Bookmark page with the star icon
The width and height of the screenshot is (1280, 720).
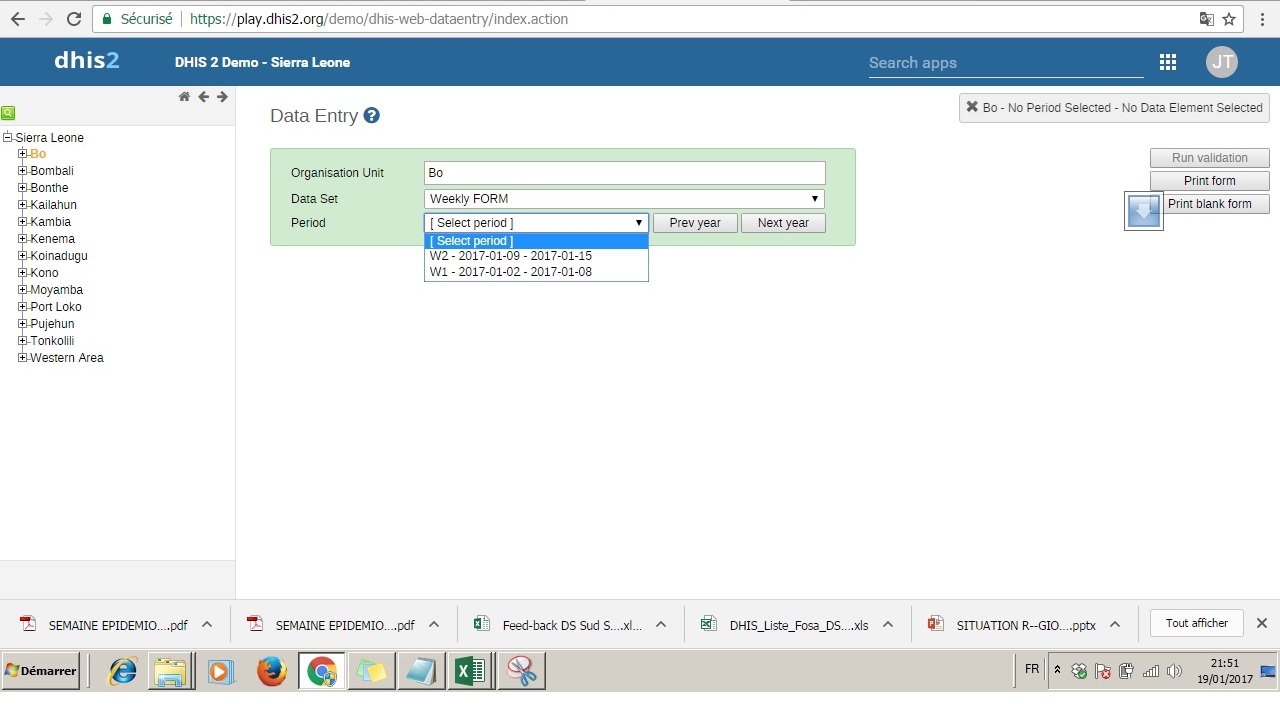tap(1229, 19)
